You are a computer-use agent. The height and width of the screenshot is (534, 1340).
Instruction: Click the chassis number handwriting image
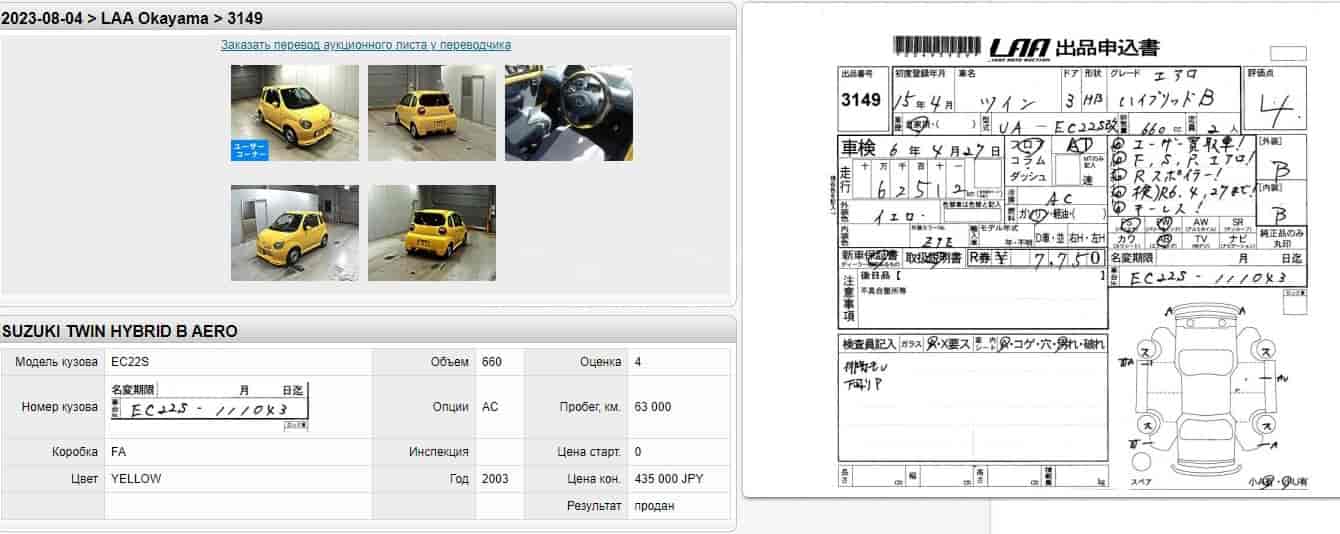click(x=209, y=406)
